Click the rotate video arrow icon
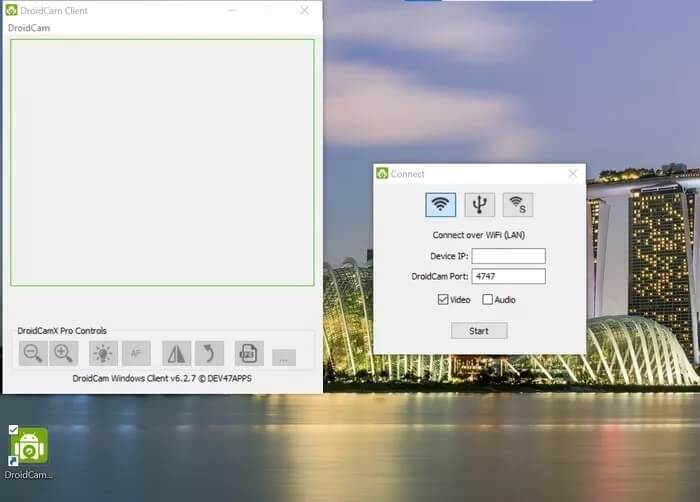Screen dimensions: 700x502 (209, 353)
